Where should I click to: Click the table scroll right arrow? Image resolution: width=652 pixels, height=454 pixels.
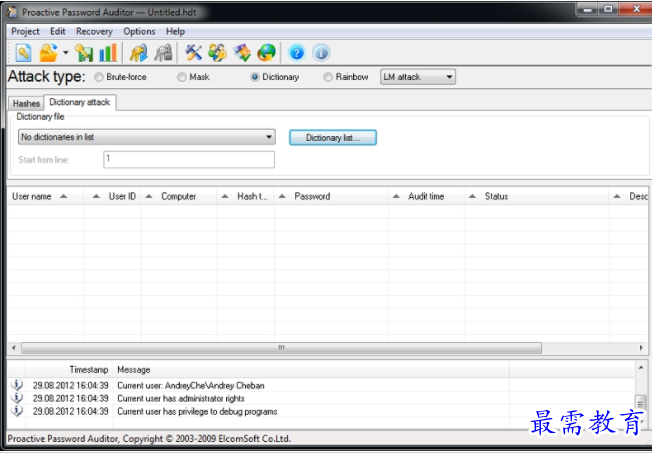pos(641,348)
